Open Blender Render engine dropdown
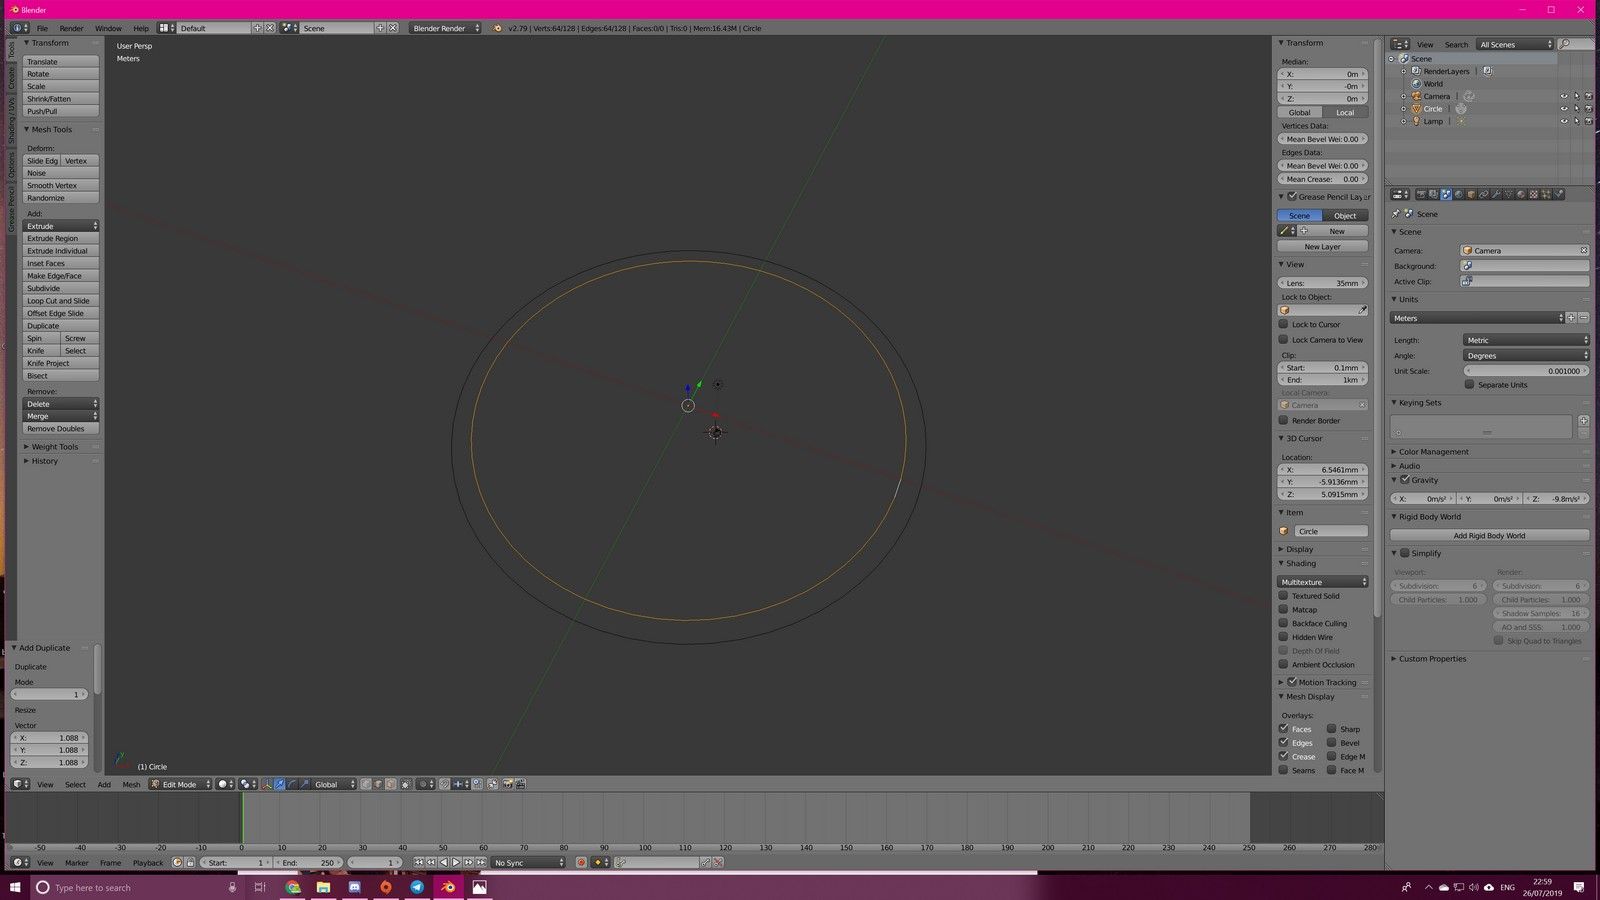This screenshot has height=900, width=1600. 446,28
